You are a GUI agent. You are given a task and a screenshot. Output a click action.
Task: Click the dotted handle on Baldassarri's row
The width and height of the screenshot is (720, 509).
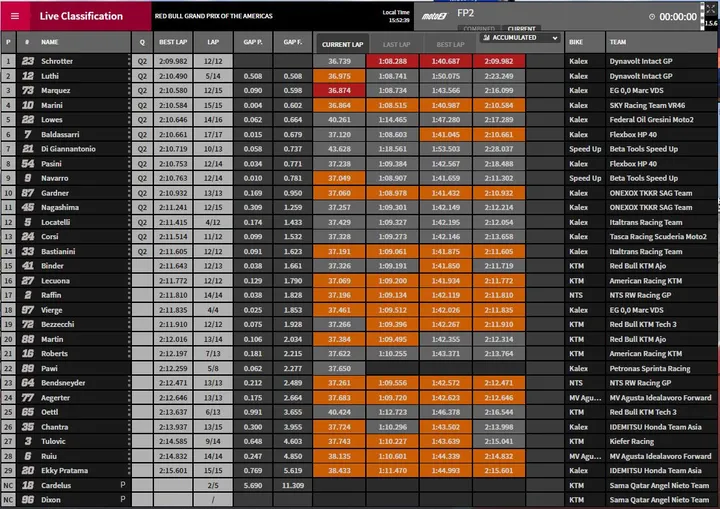click(129, 135)
